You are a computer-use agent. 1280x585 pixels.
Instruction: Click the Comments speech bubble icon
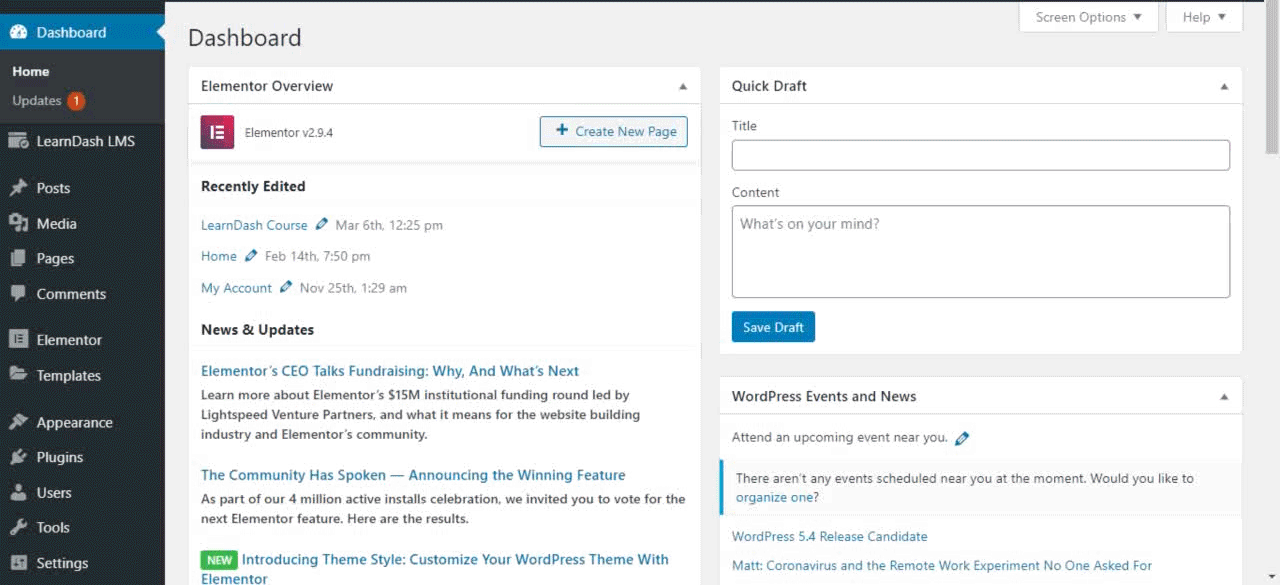point(18,294)
